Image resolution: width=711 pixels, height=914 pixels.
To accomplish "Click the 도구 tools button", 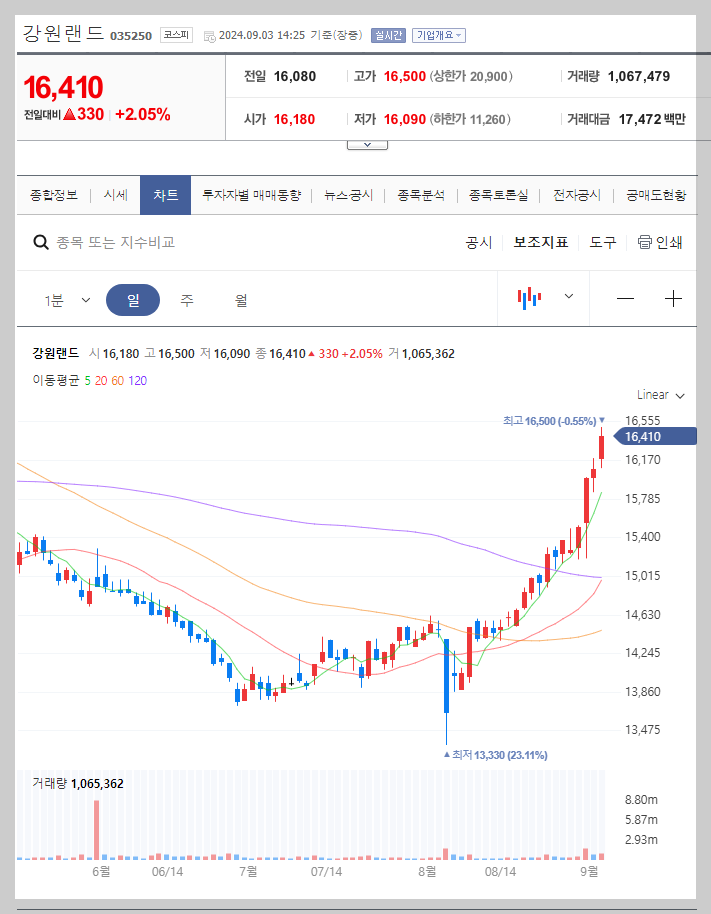I will [602, 242].
